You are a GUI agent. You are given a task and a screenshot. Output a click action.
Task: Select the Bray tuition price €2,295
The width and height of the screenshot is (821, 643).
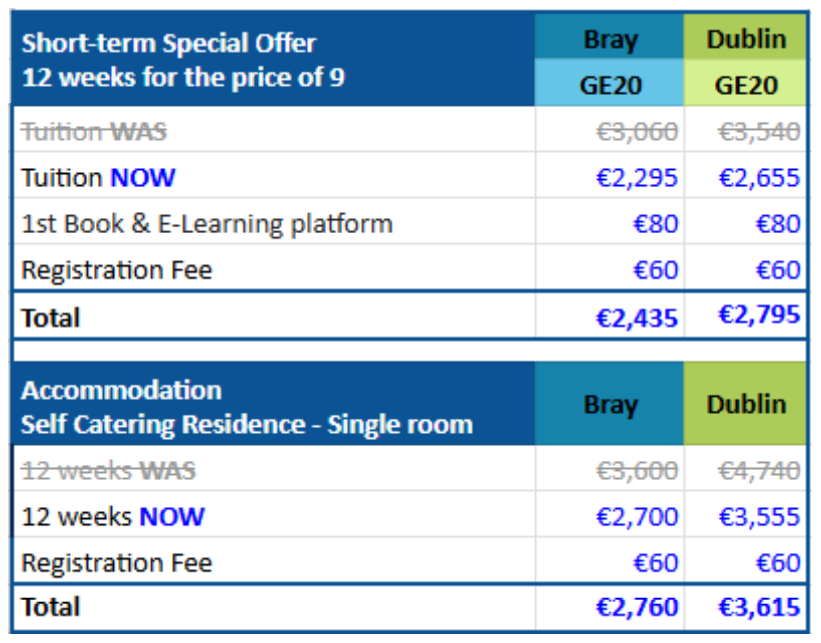point(636,178)
